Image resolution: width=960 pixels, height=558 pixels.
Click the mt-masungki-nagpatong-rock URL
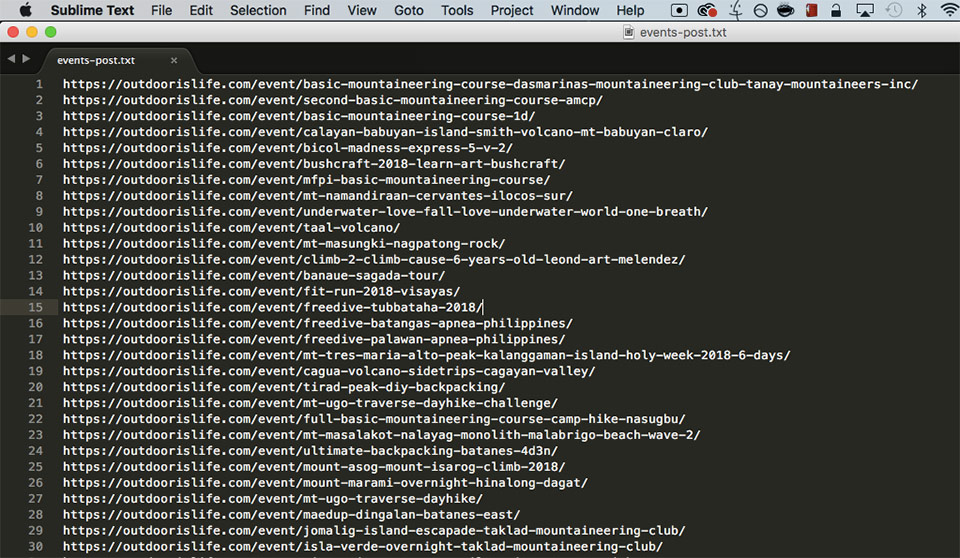point(284,243)
